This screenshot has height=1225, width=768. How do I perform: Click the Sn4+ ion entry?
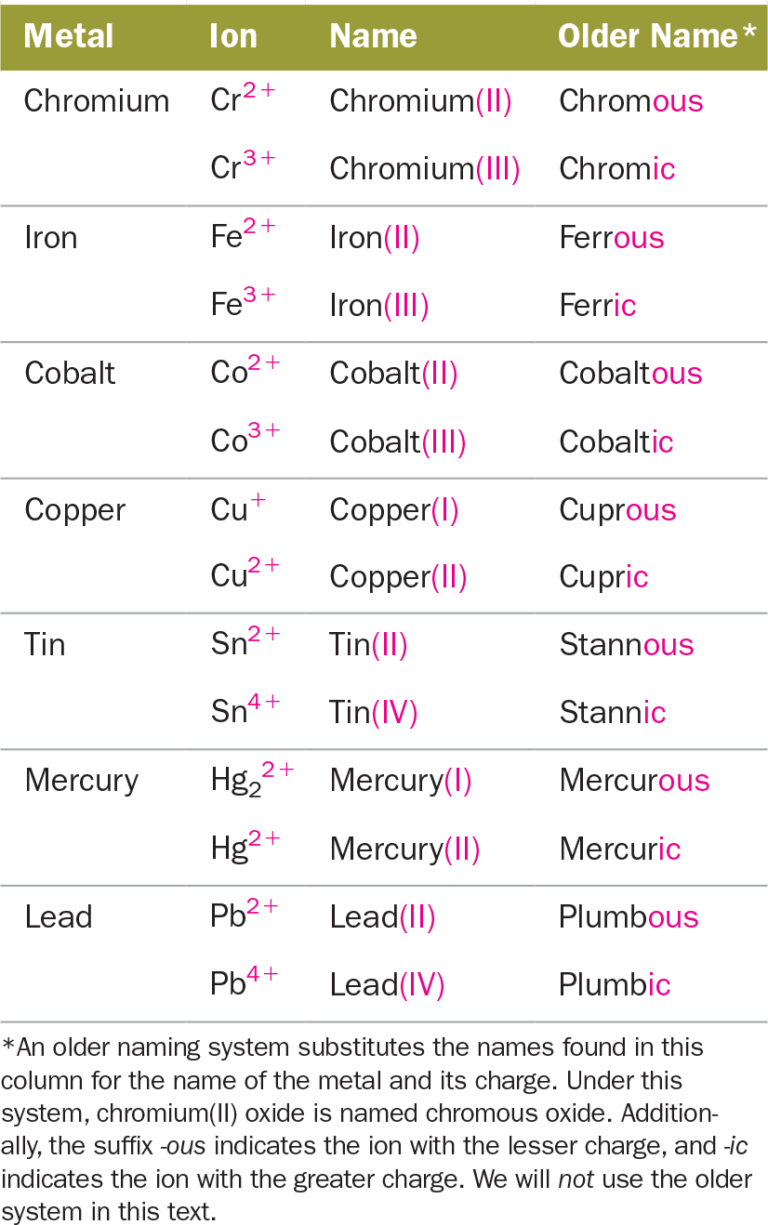[x=245, y=710]
